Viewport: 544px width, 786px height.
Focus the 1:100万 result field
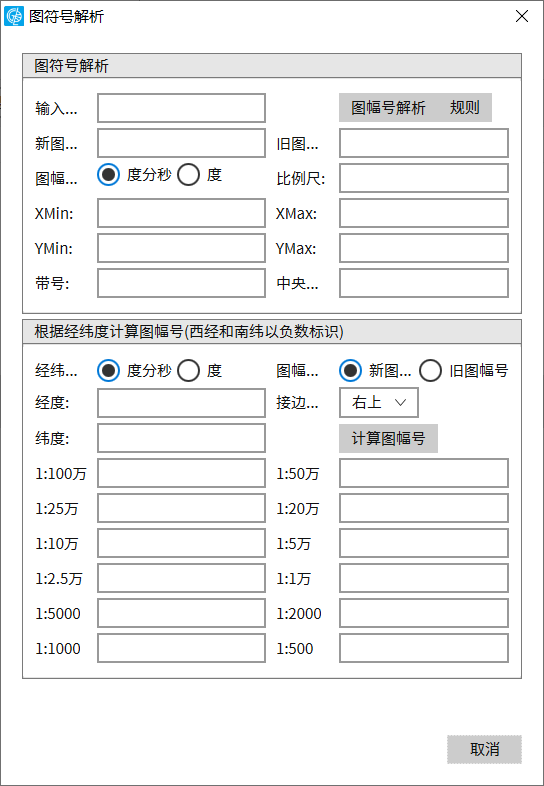(182, 473)
